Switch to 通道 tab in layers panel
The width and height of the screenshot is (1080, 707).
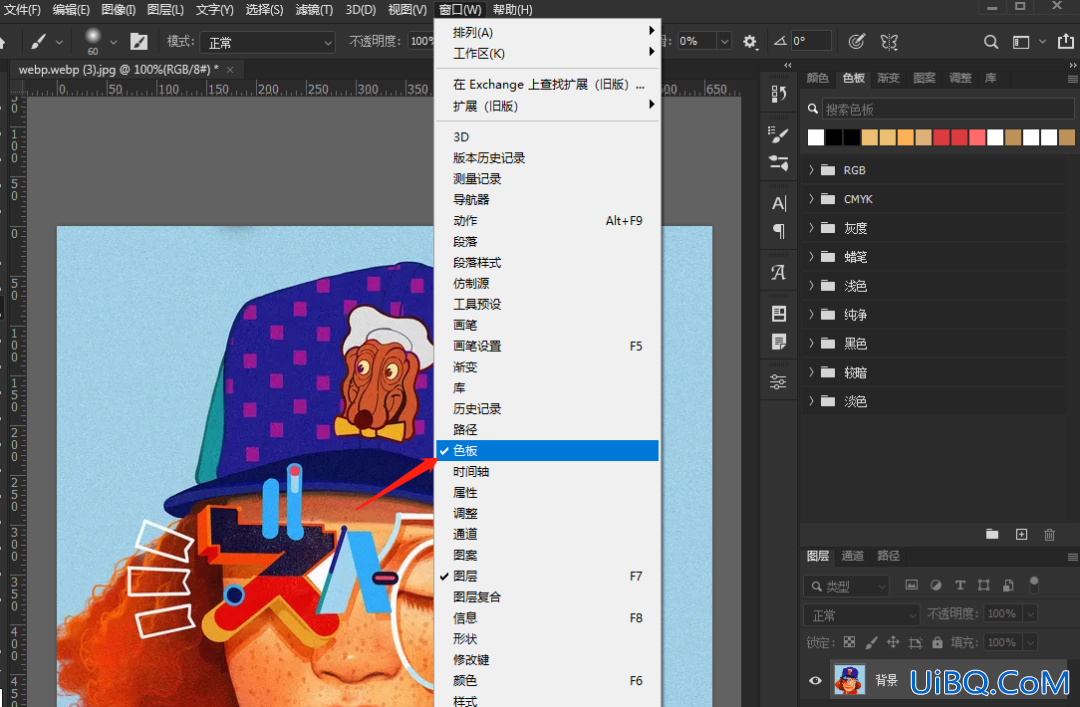pos(852,555)
